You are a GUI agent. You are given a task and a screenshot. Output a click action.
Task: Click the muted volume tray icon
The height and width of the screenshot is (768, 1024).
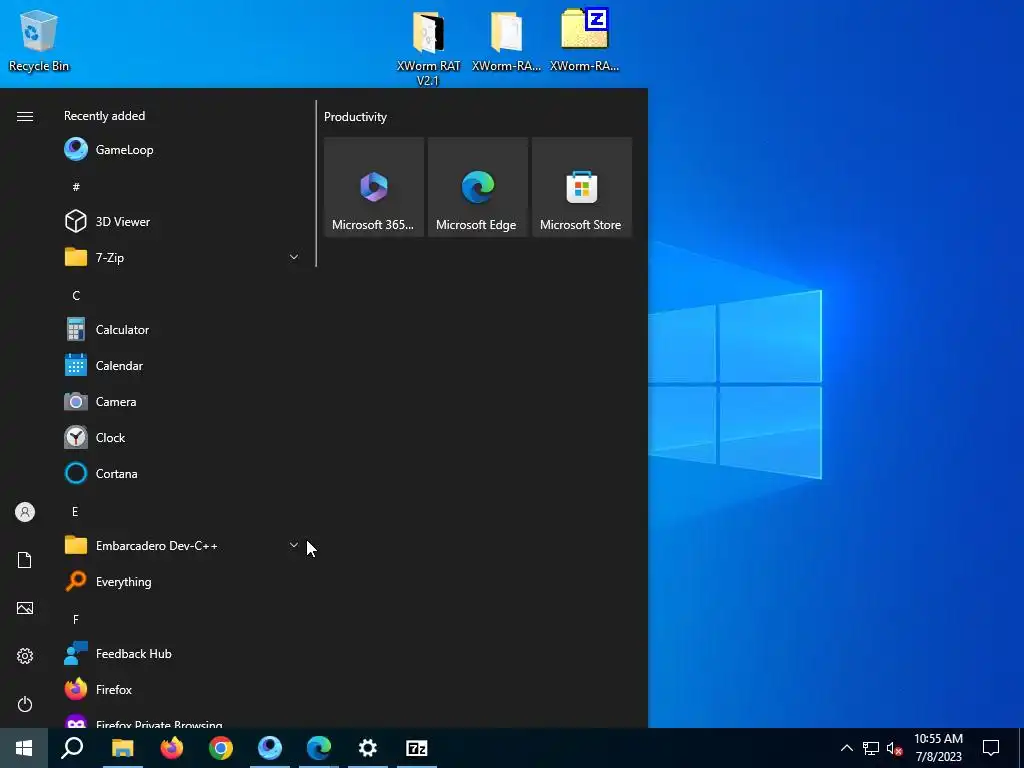[895, 748]
